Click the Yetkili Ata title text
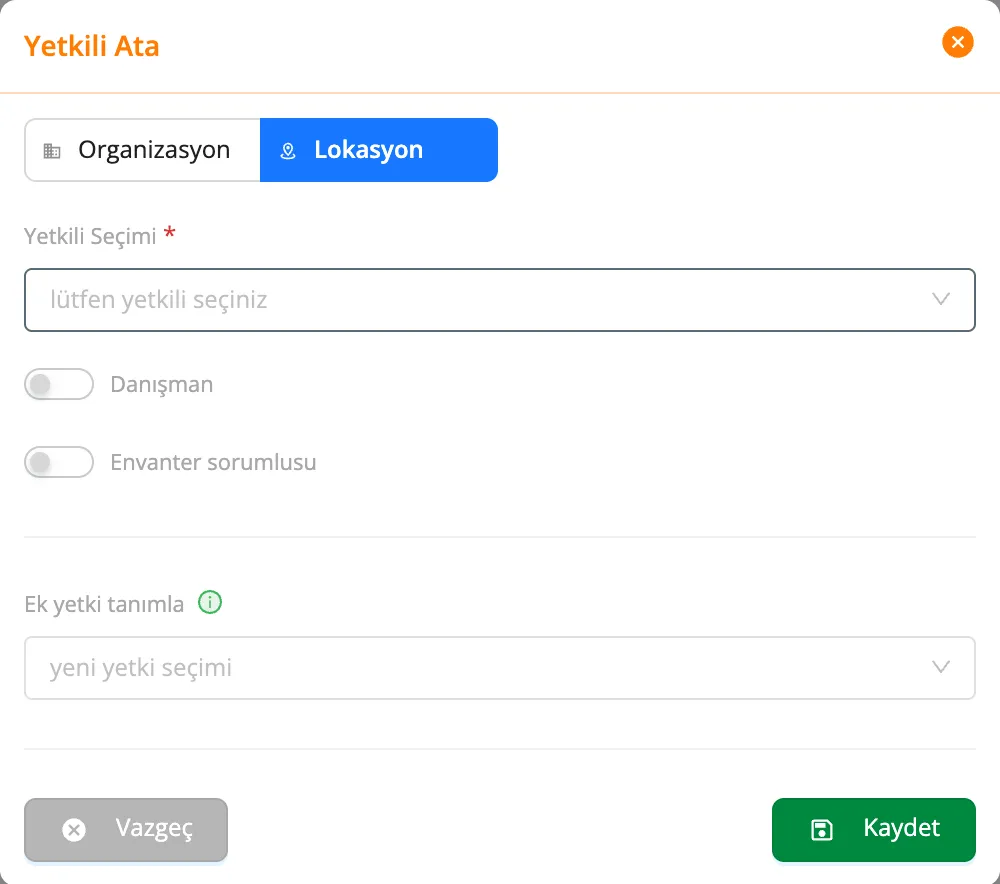The image size is (1000, 884). point(91,46)
